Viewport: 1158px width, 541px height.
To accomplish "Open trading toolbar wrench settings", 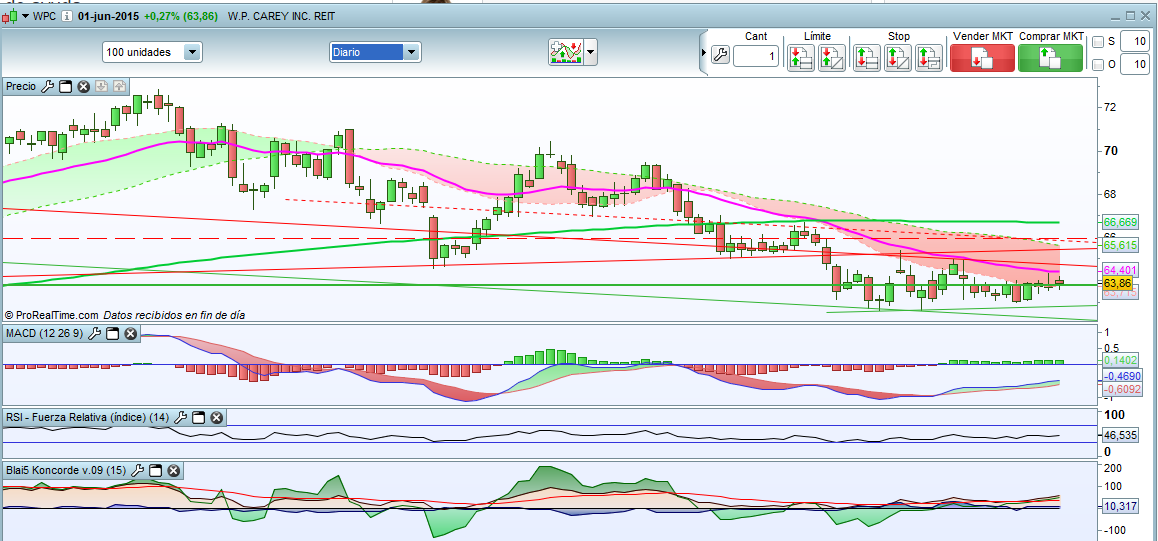I will point(720,55).
